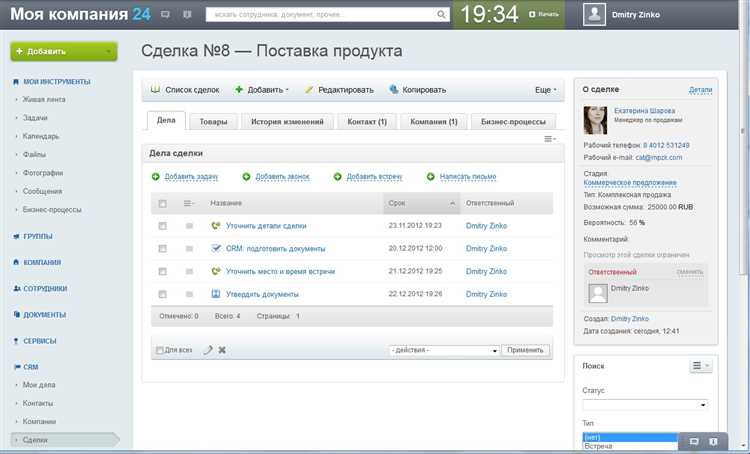Open the Еще dropdown menu
The width and height of the screenshot is (750, 454).
546,90
